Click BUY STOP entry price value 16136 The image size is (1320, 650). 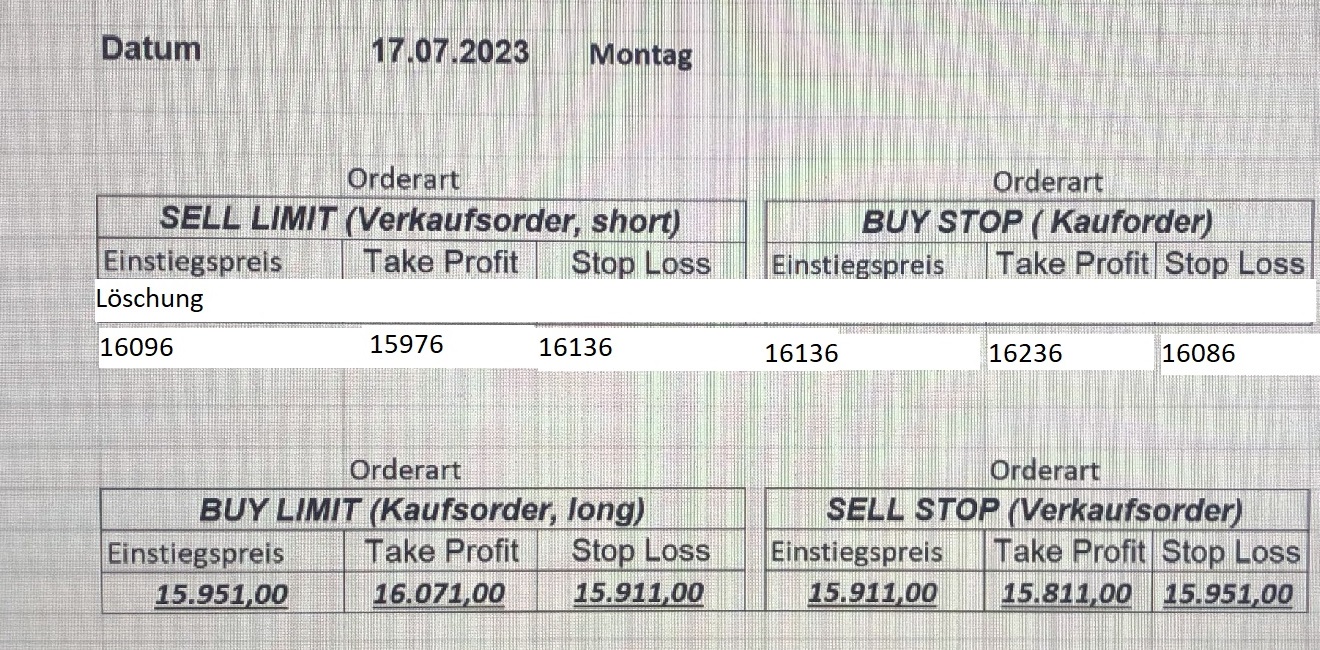tap(802, 353)
